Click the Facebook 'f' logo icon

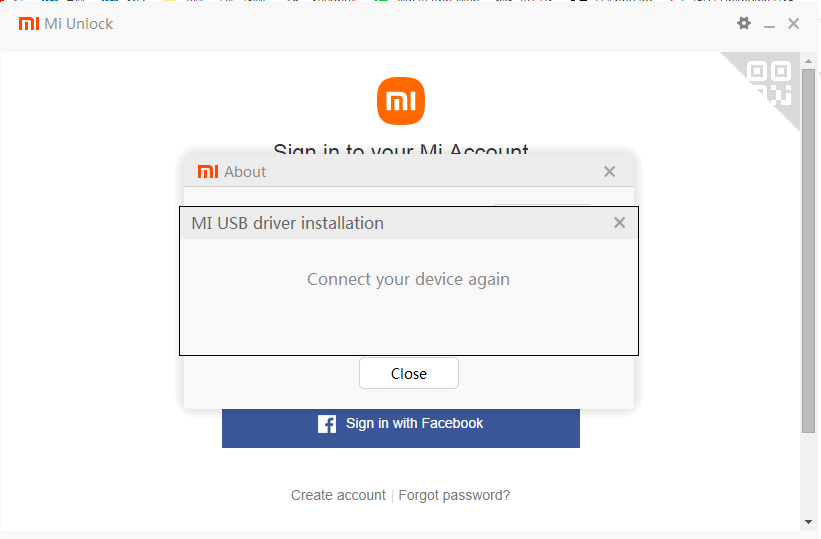coord(327,424)
